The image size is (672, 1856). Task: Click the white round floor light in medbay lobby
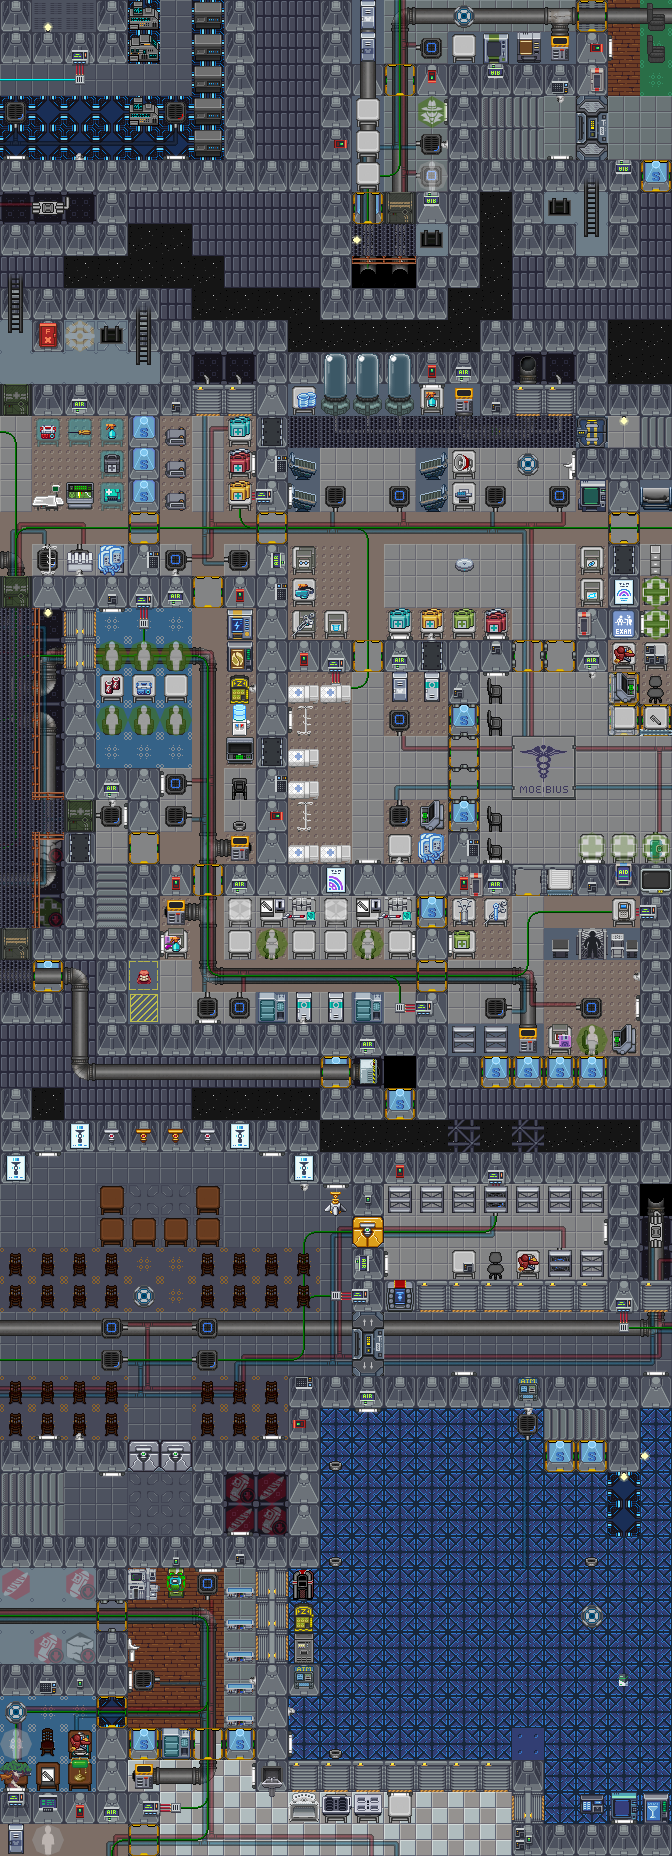(464, 565)
